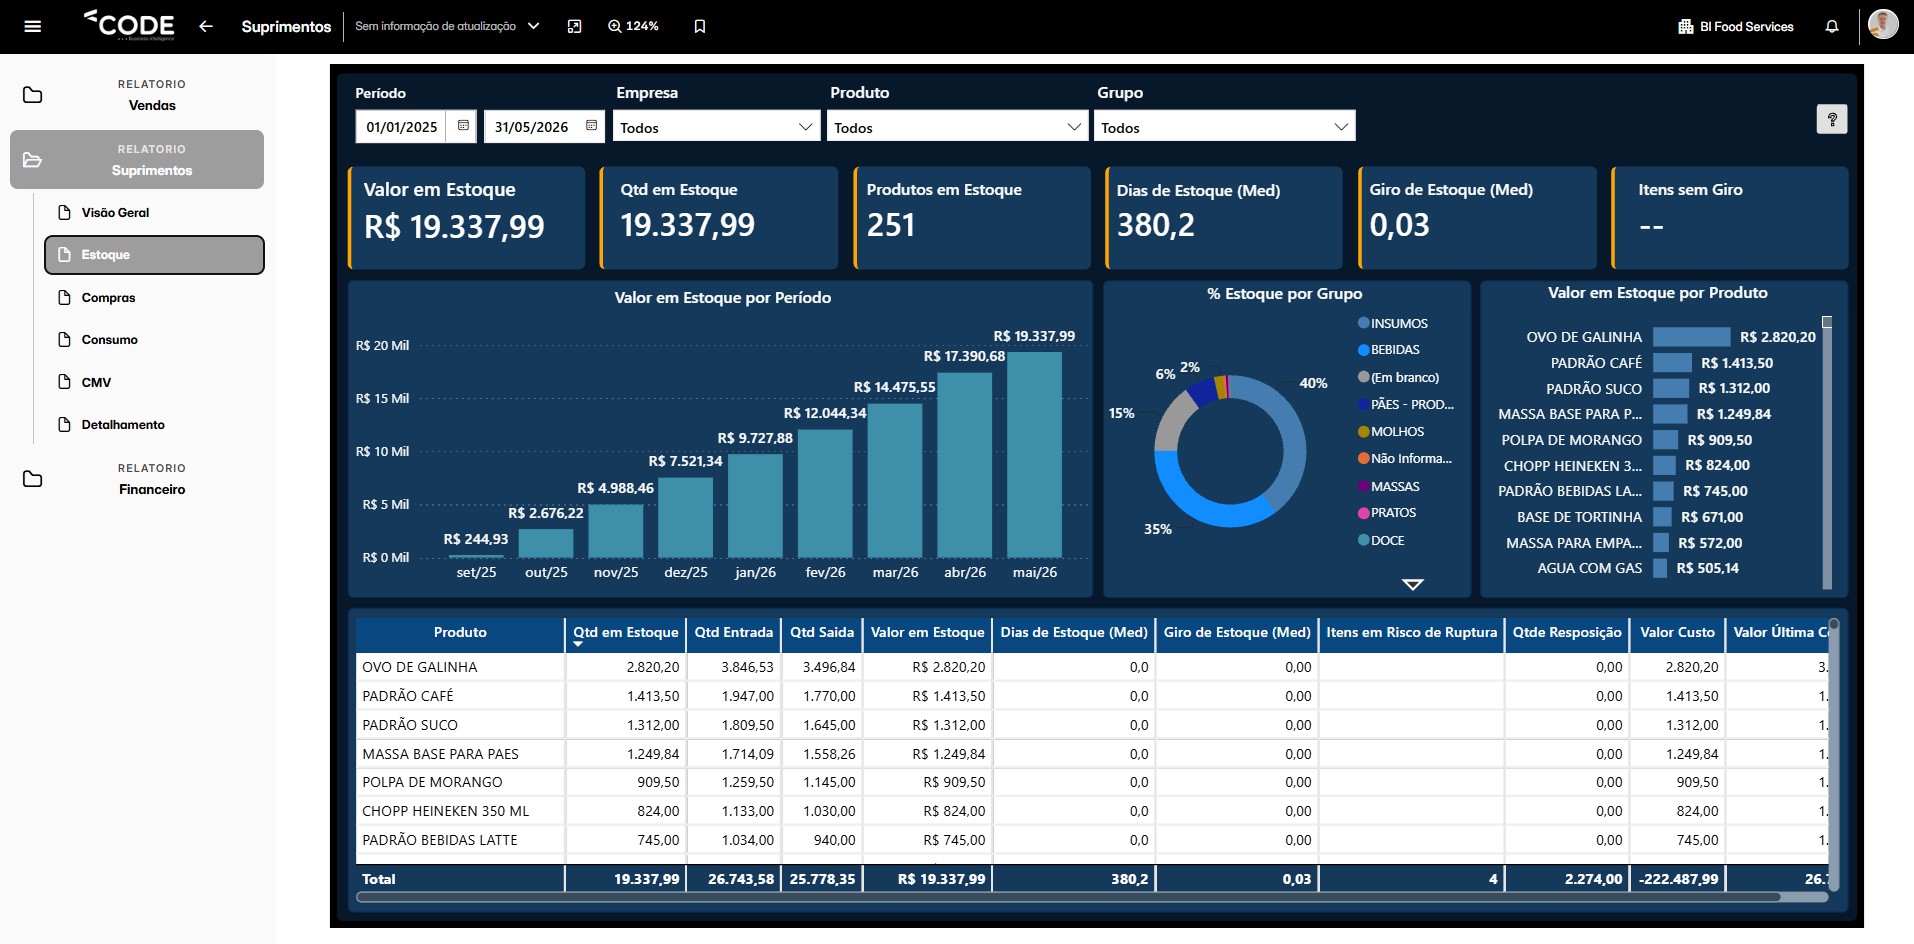Screen dimensions: 1914x944
Task: Click the Consumo page icon
Action: (64, 339)
